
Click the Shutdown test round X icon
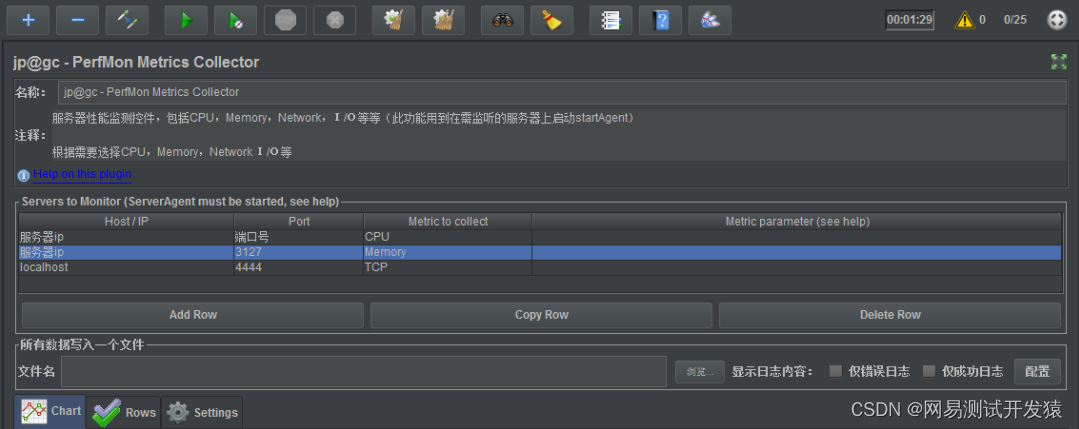(334, 20)
